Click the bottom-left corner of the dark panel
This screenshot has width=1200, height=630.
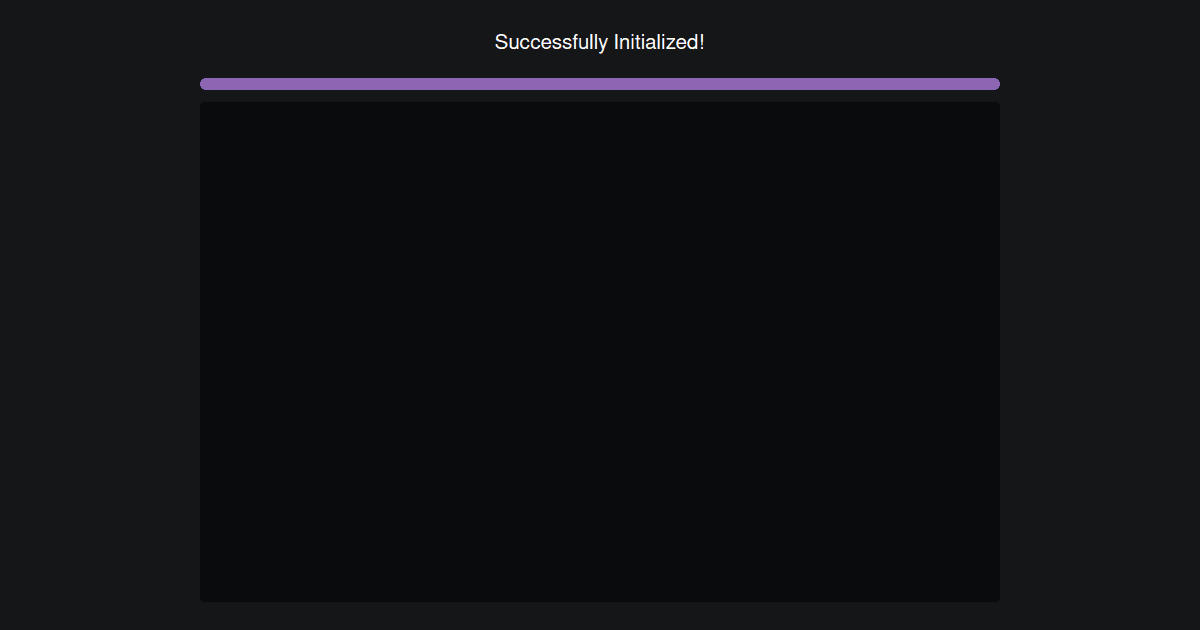point(203,599)
